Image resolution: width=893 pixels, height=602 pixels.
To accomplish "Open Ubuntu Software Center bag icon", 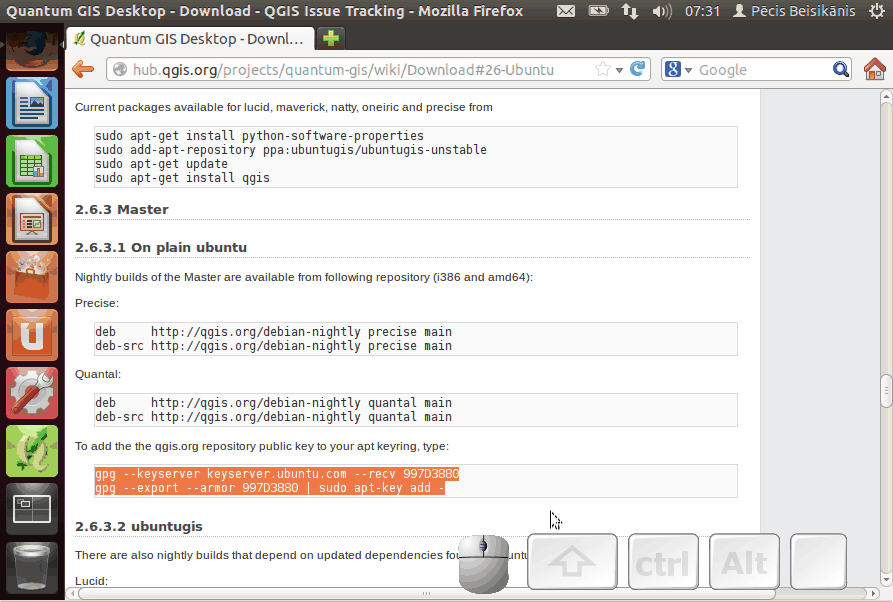I will [32, 277].
